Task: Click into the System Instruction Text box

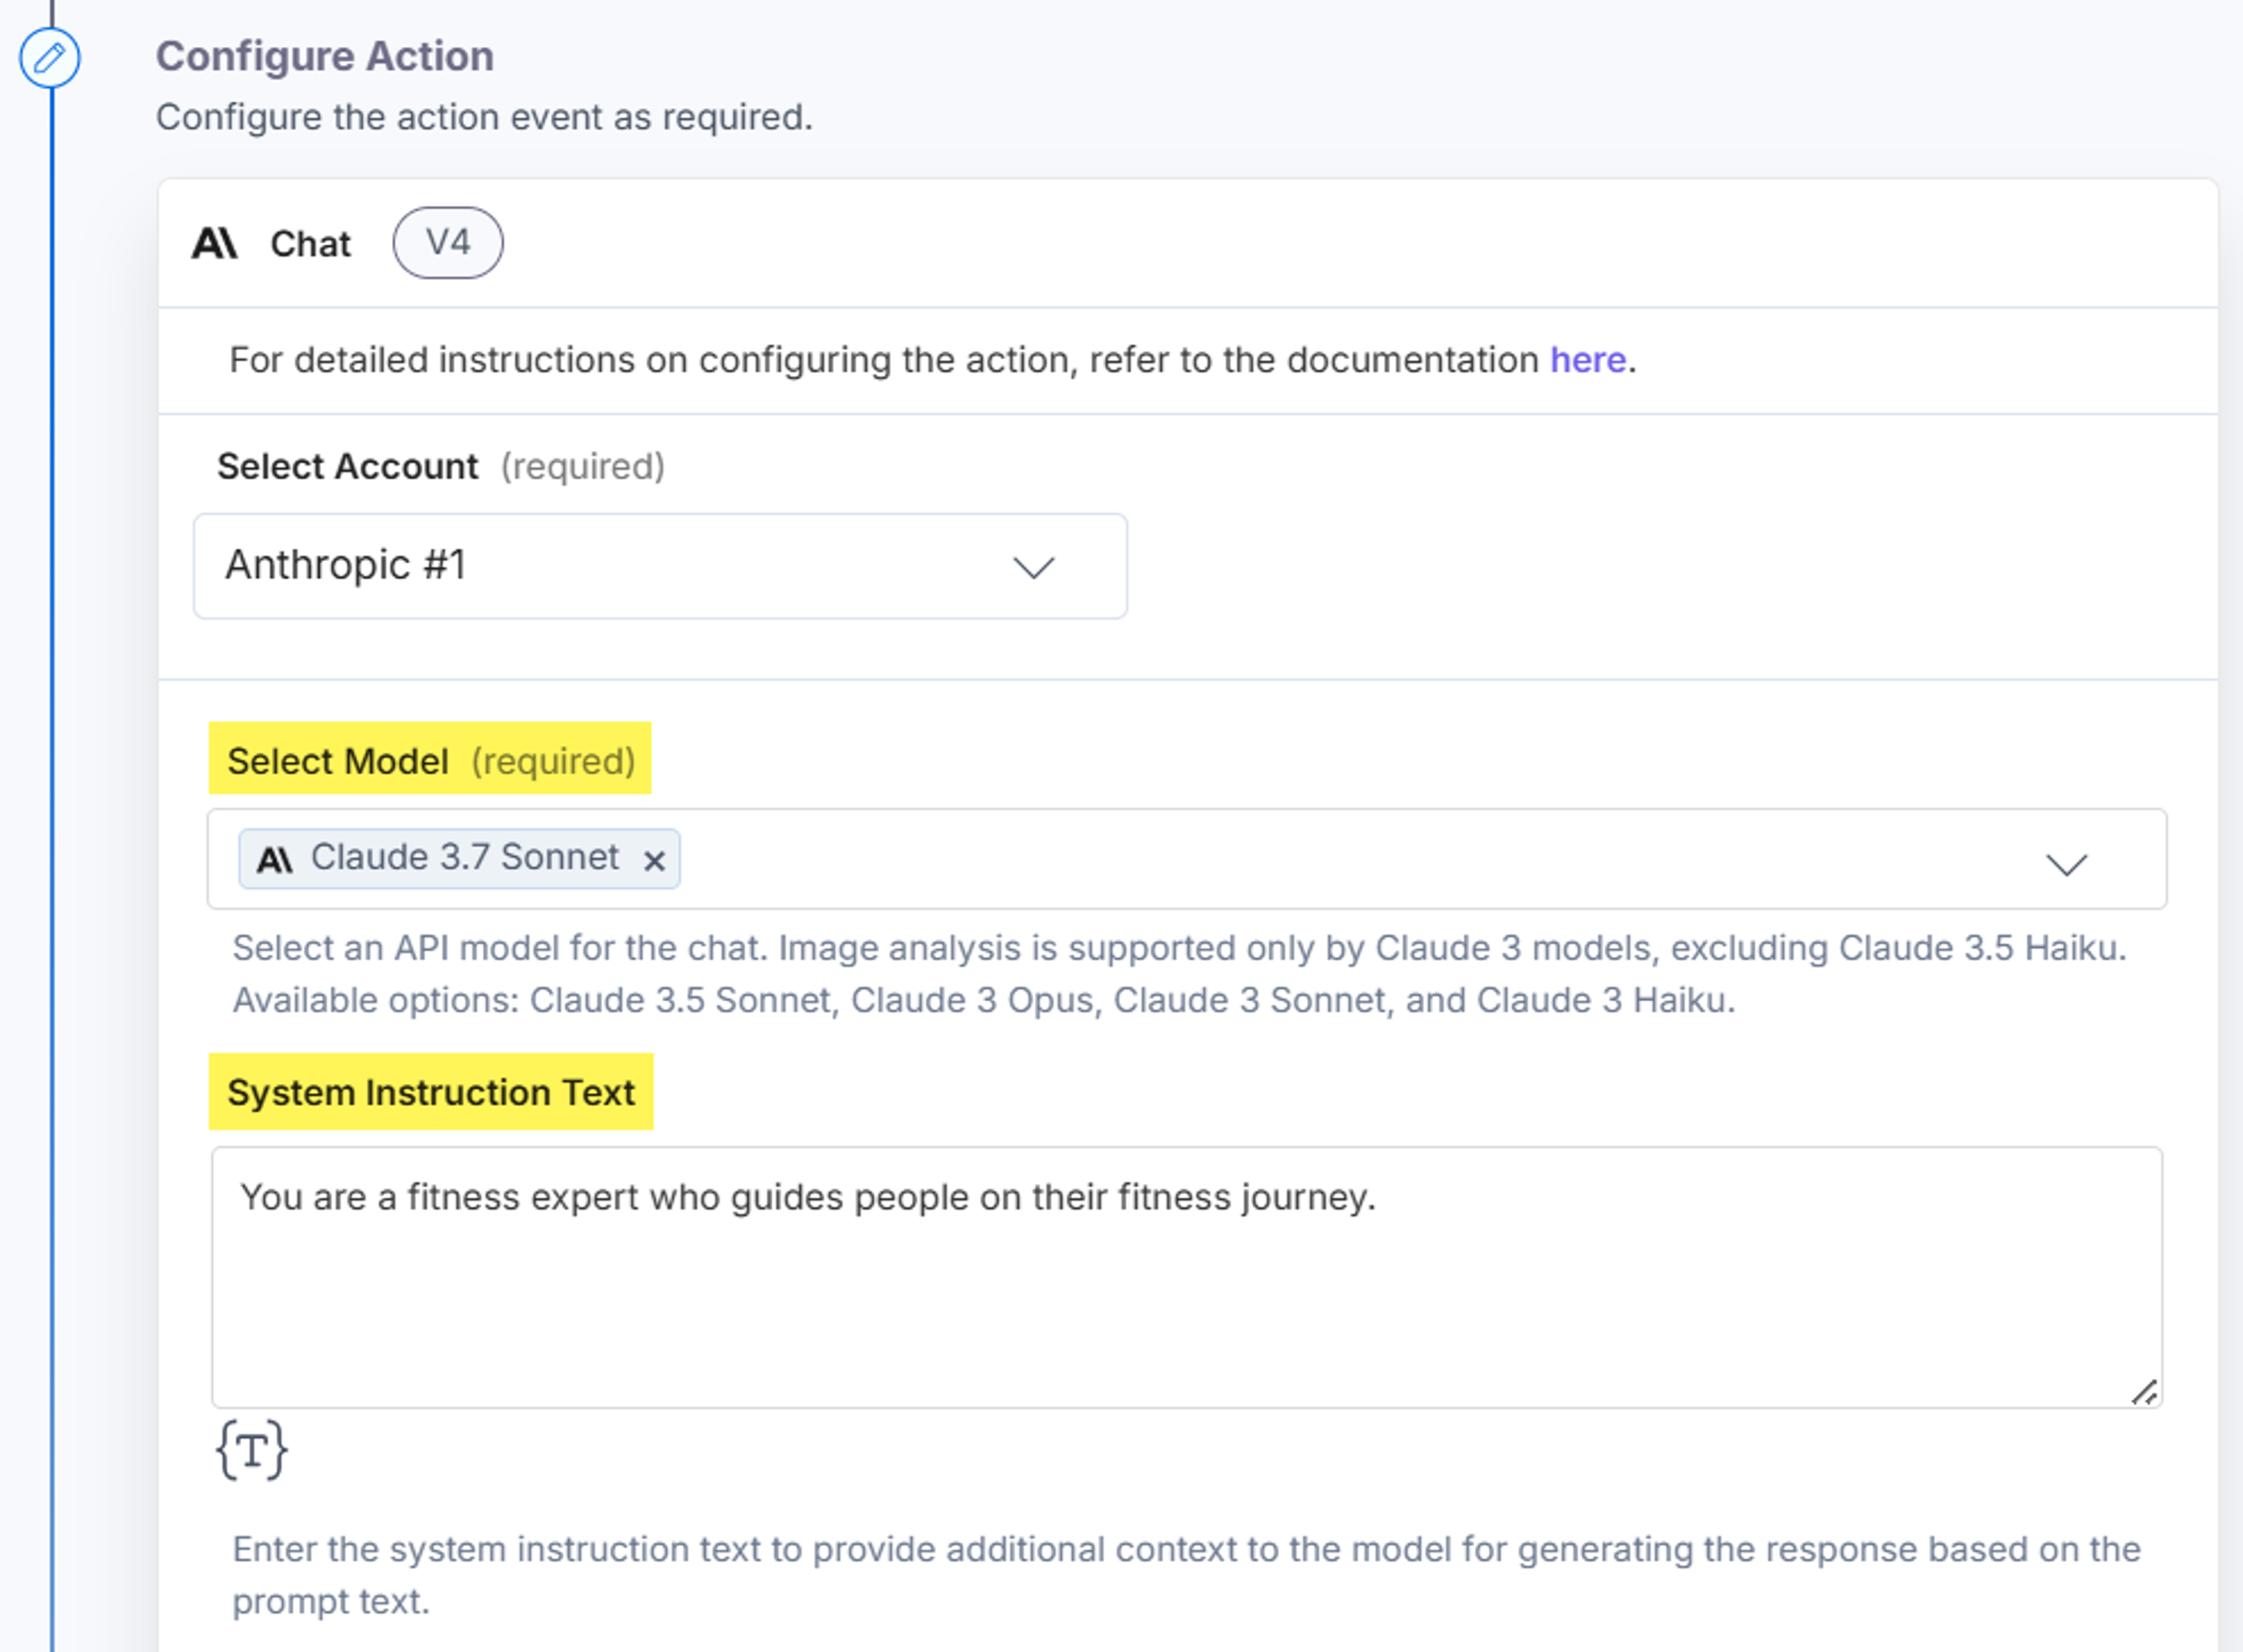Action: 1186,1277
